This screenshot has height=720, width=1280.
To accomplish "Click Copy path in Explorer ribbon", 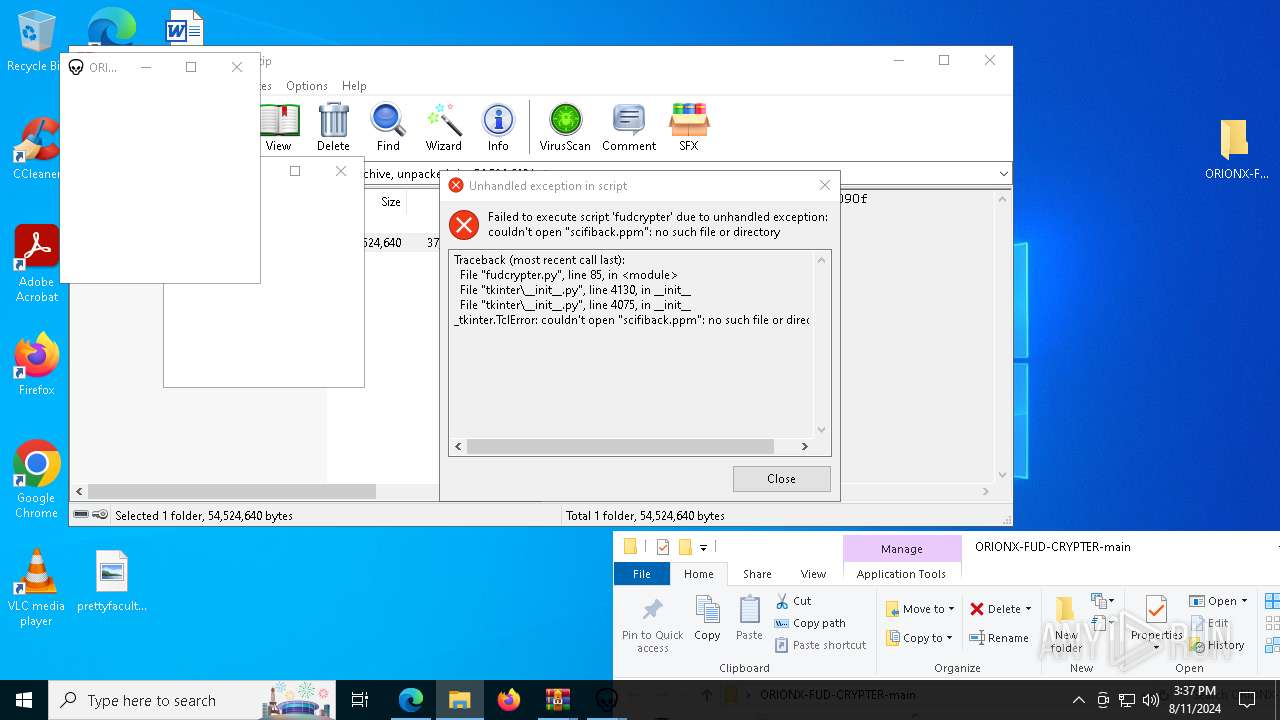I will point(810,623).
